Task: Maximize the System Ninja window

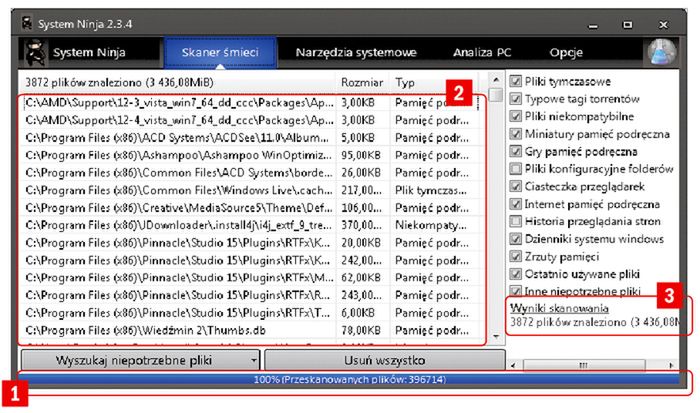Action: pos(627,25)
